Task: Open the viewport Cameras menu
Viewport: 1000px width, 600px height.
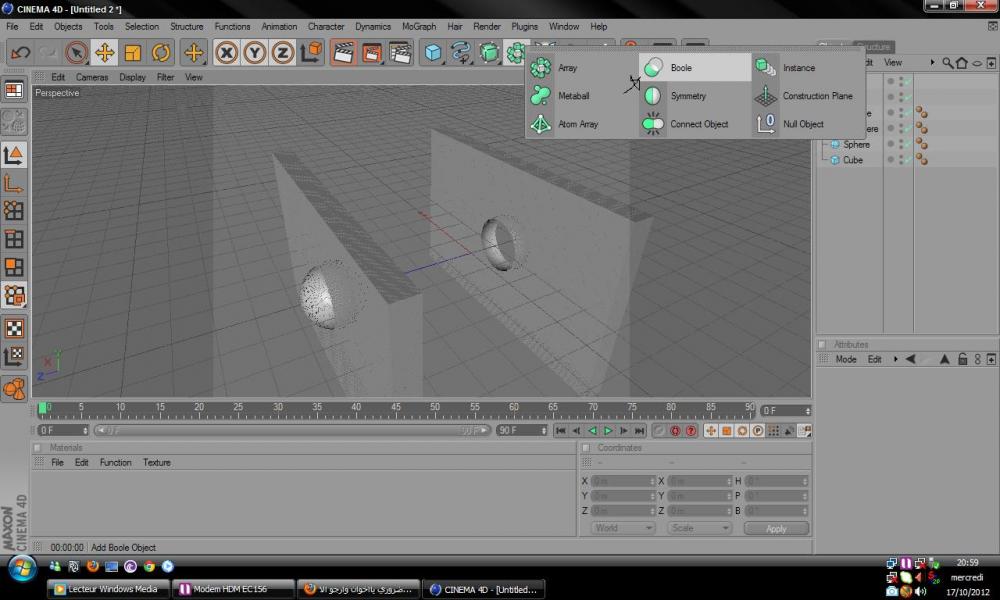Action: pos(92,77)
